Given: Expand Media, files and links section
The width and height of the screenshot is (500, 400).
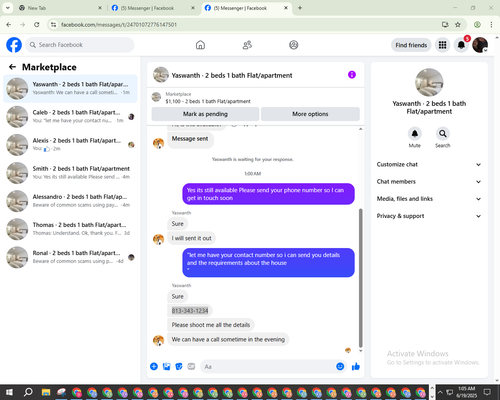Looking at the screenshot, I should (429, 199).
